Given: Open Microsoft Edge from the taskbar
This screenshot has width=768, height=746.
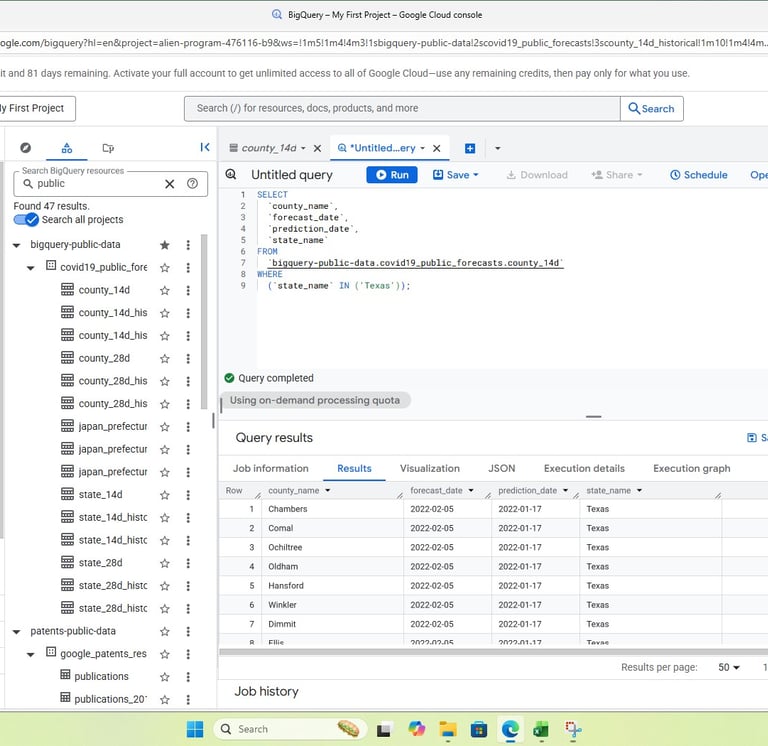Looking at the screenshot, I should coord(510,729).
